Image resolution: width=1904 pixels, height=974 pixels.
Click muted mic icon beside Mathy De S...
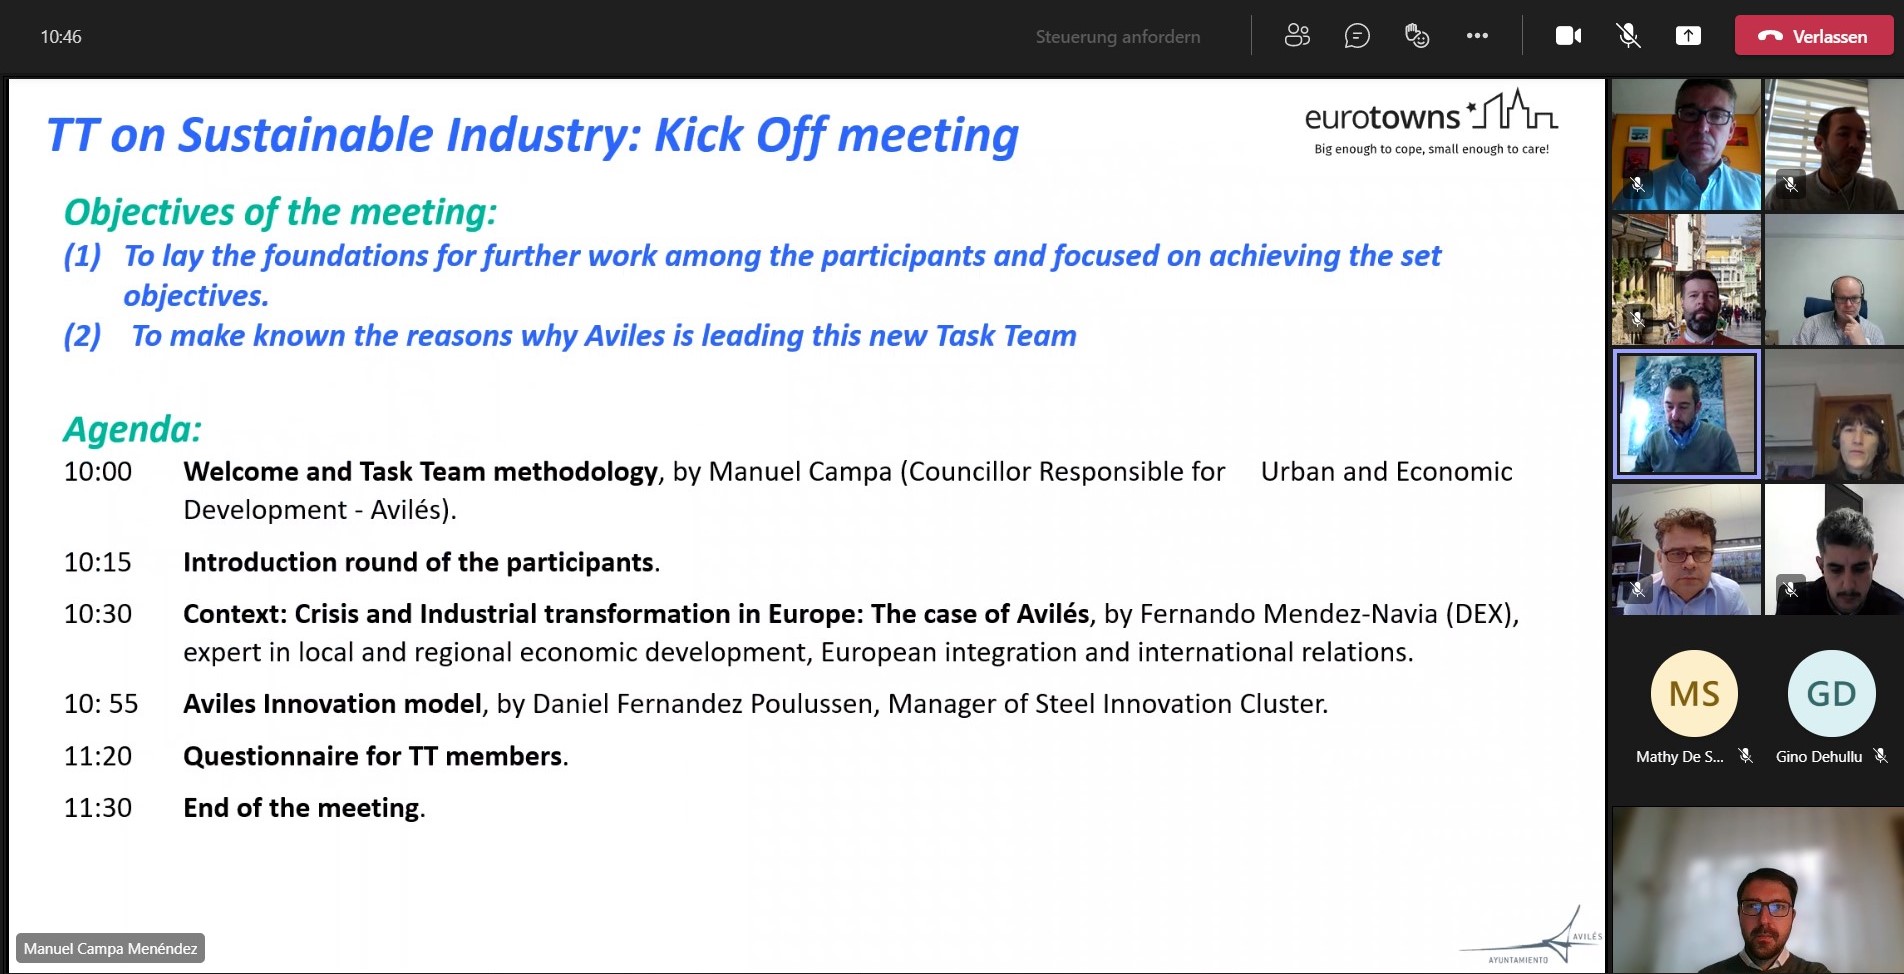1745,756
